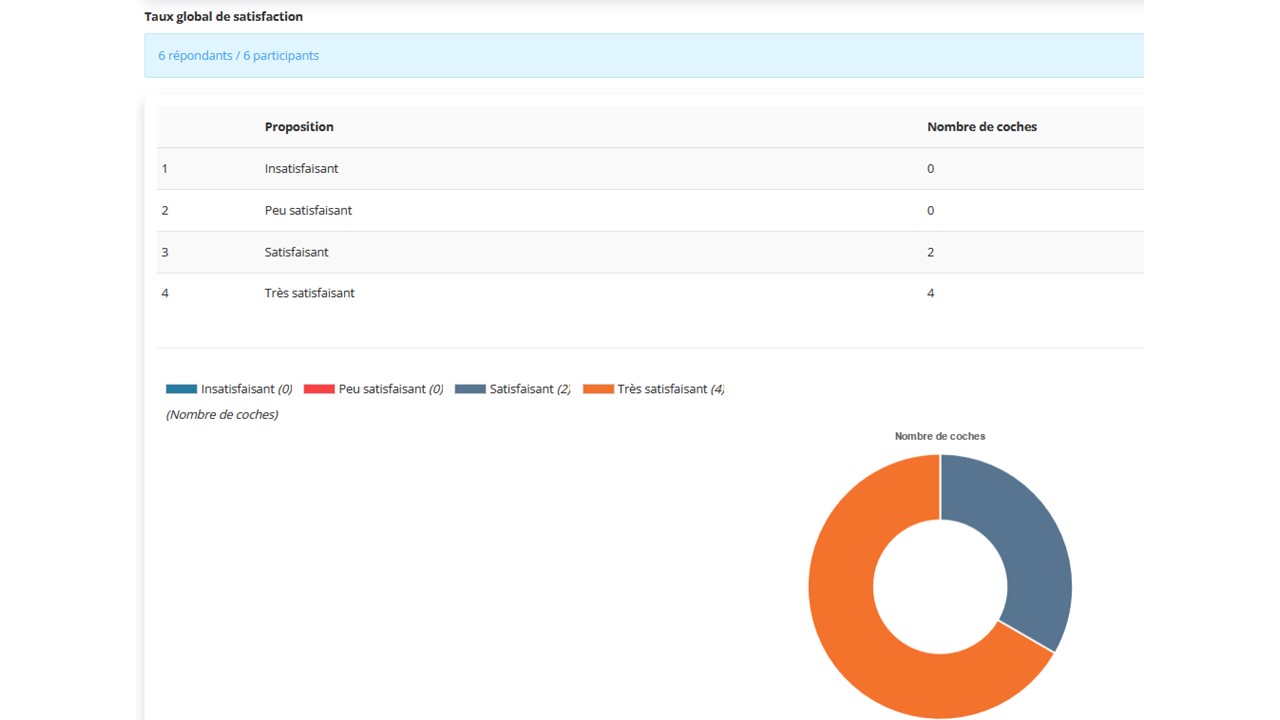
Task: Click the blue Insatisfaisant legend color box
Action: point(181,389)
